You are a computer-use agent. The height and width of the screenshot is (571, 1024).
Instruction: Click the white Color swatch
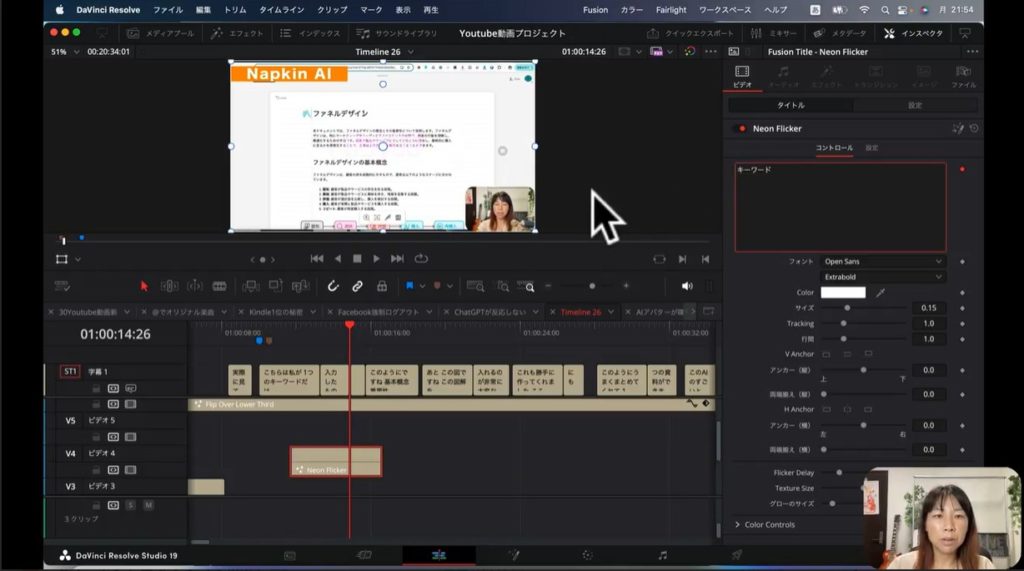(843, 293)
